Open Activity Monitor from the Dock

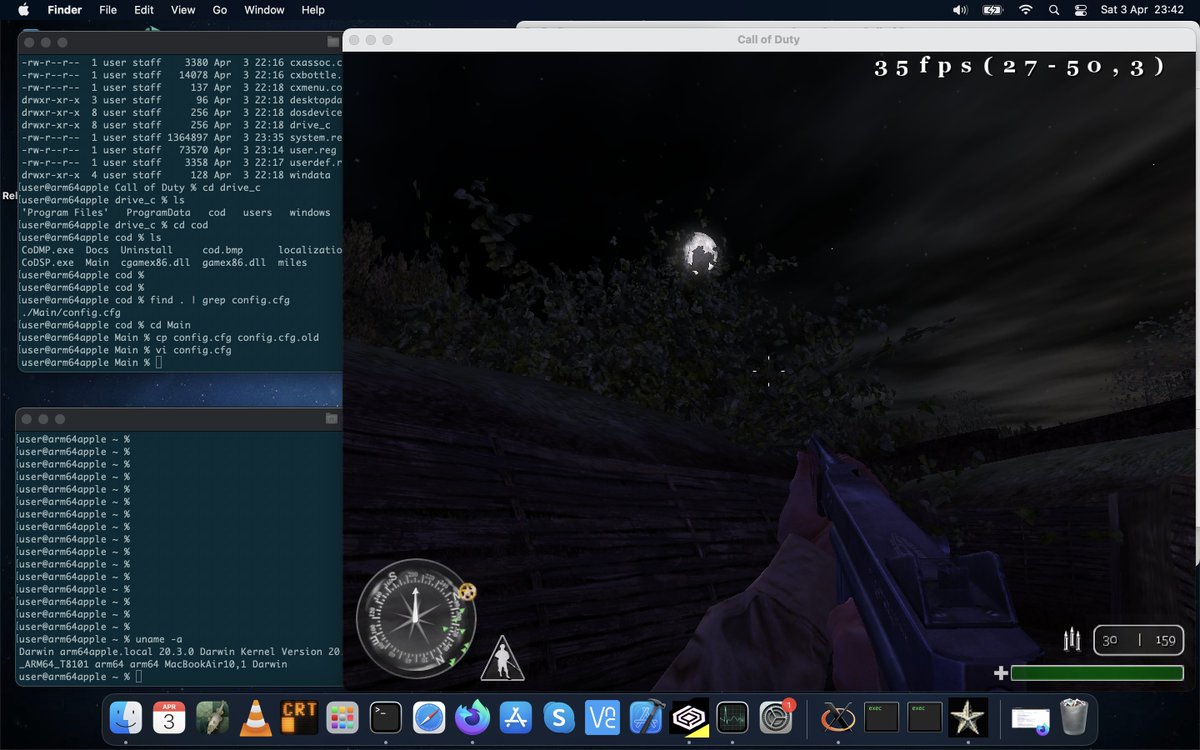coord(732,716)
